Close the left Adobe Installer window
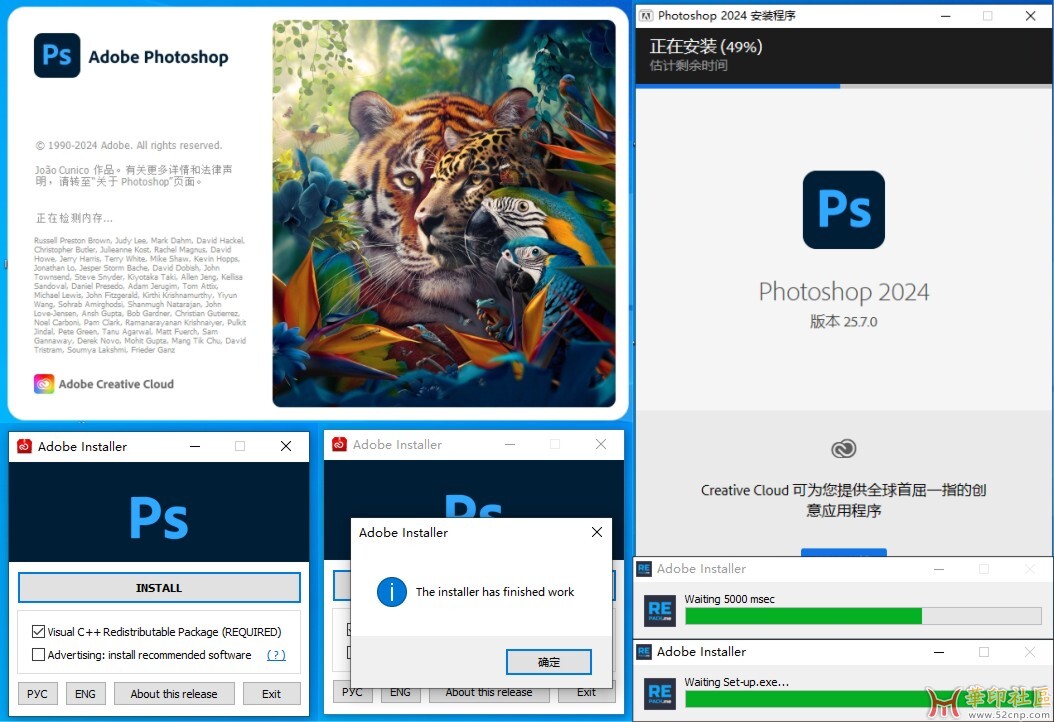1054x722 pixels. 286,446
